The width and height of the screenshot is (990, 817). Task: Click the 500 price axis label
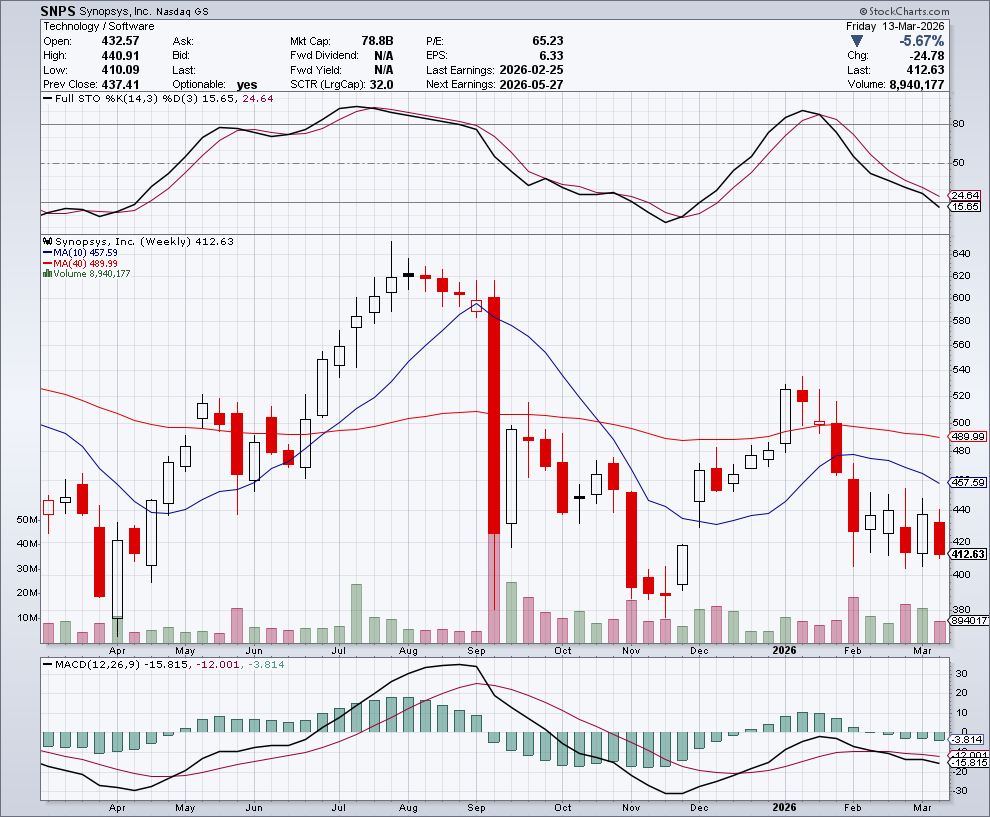(961, 422)
